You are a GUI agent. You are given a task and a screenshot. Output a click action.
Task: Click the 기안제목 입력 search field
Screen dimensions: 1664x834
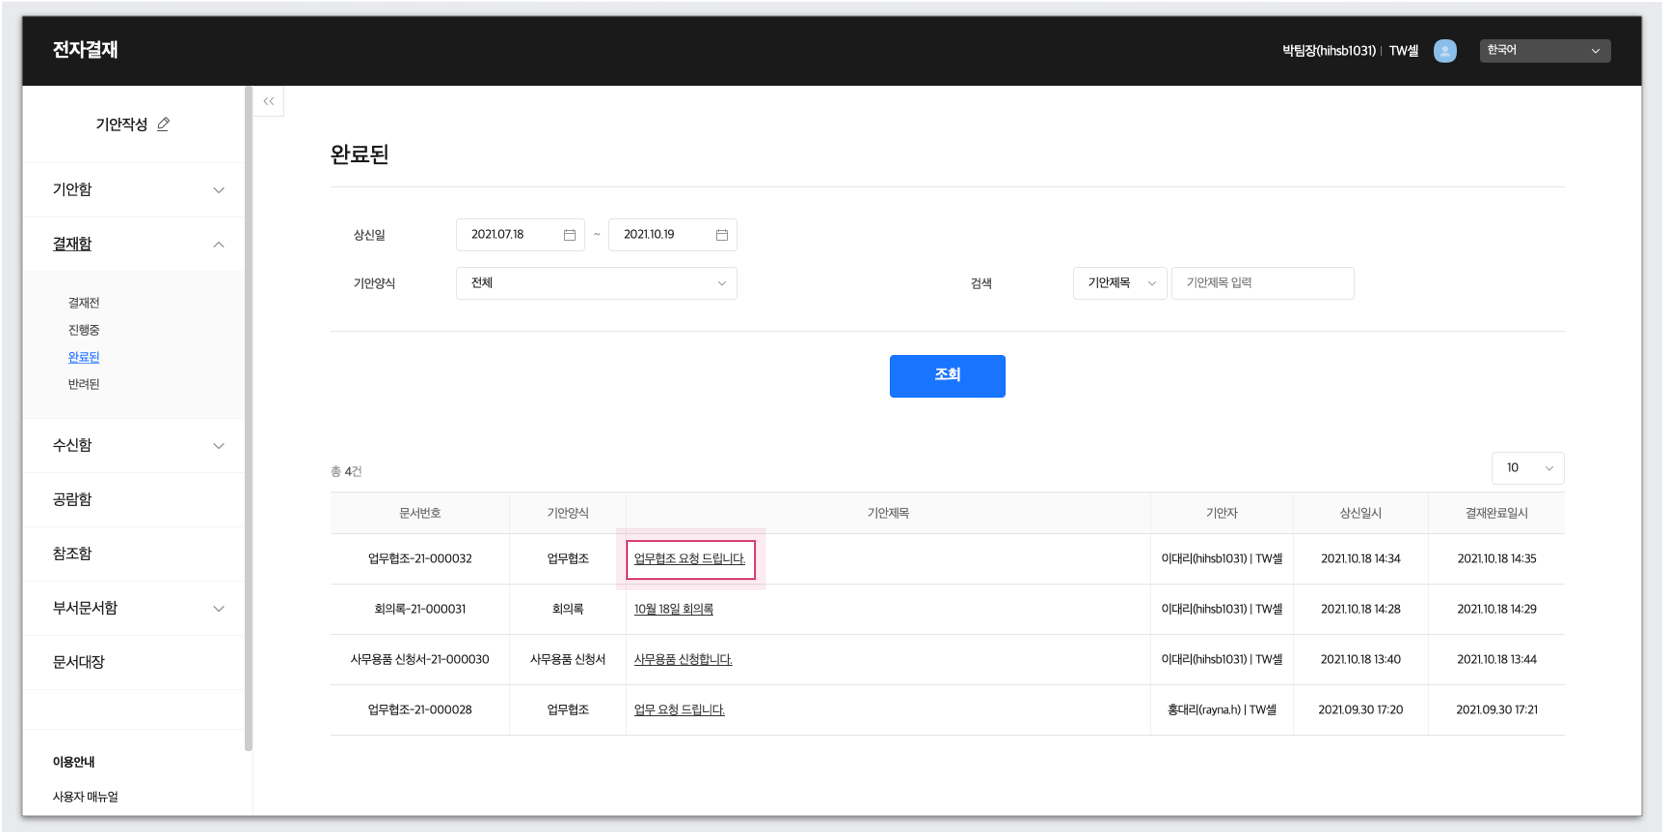tap(1262, 283)
